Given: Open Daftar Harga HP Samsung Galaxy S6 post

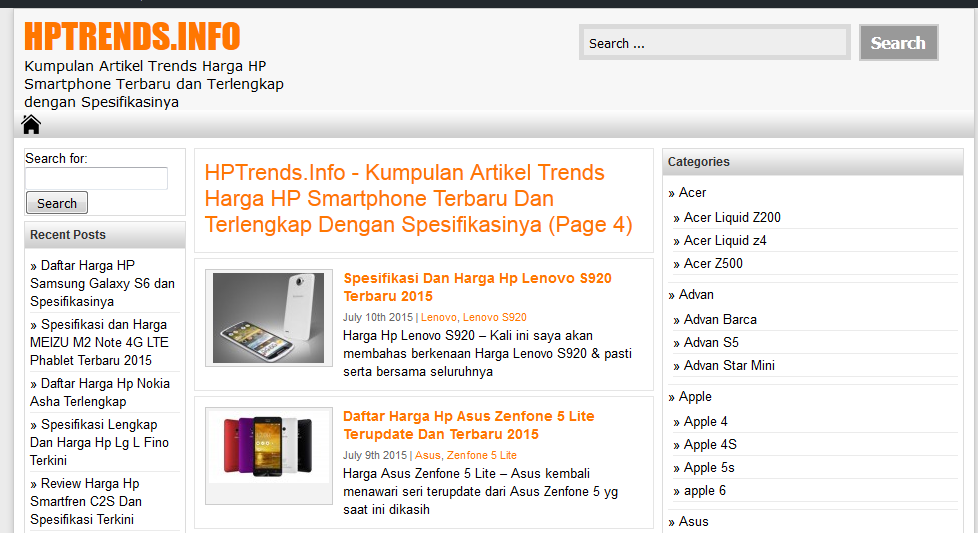Looking at the screenshot, I should click(x=102, y=284).
